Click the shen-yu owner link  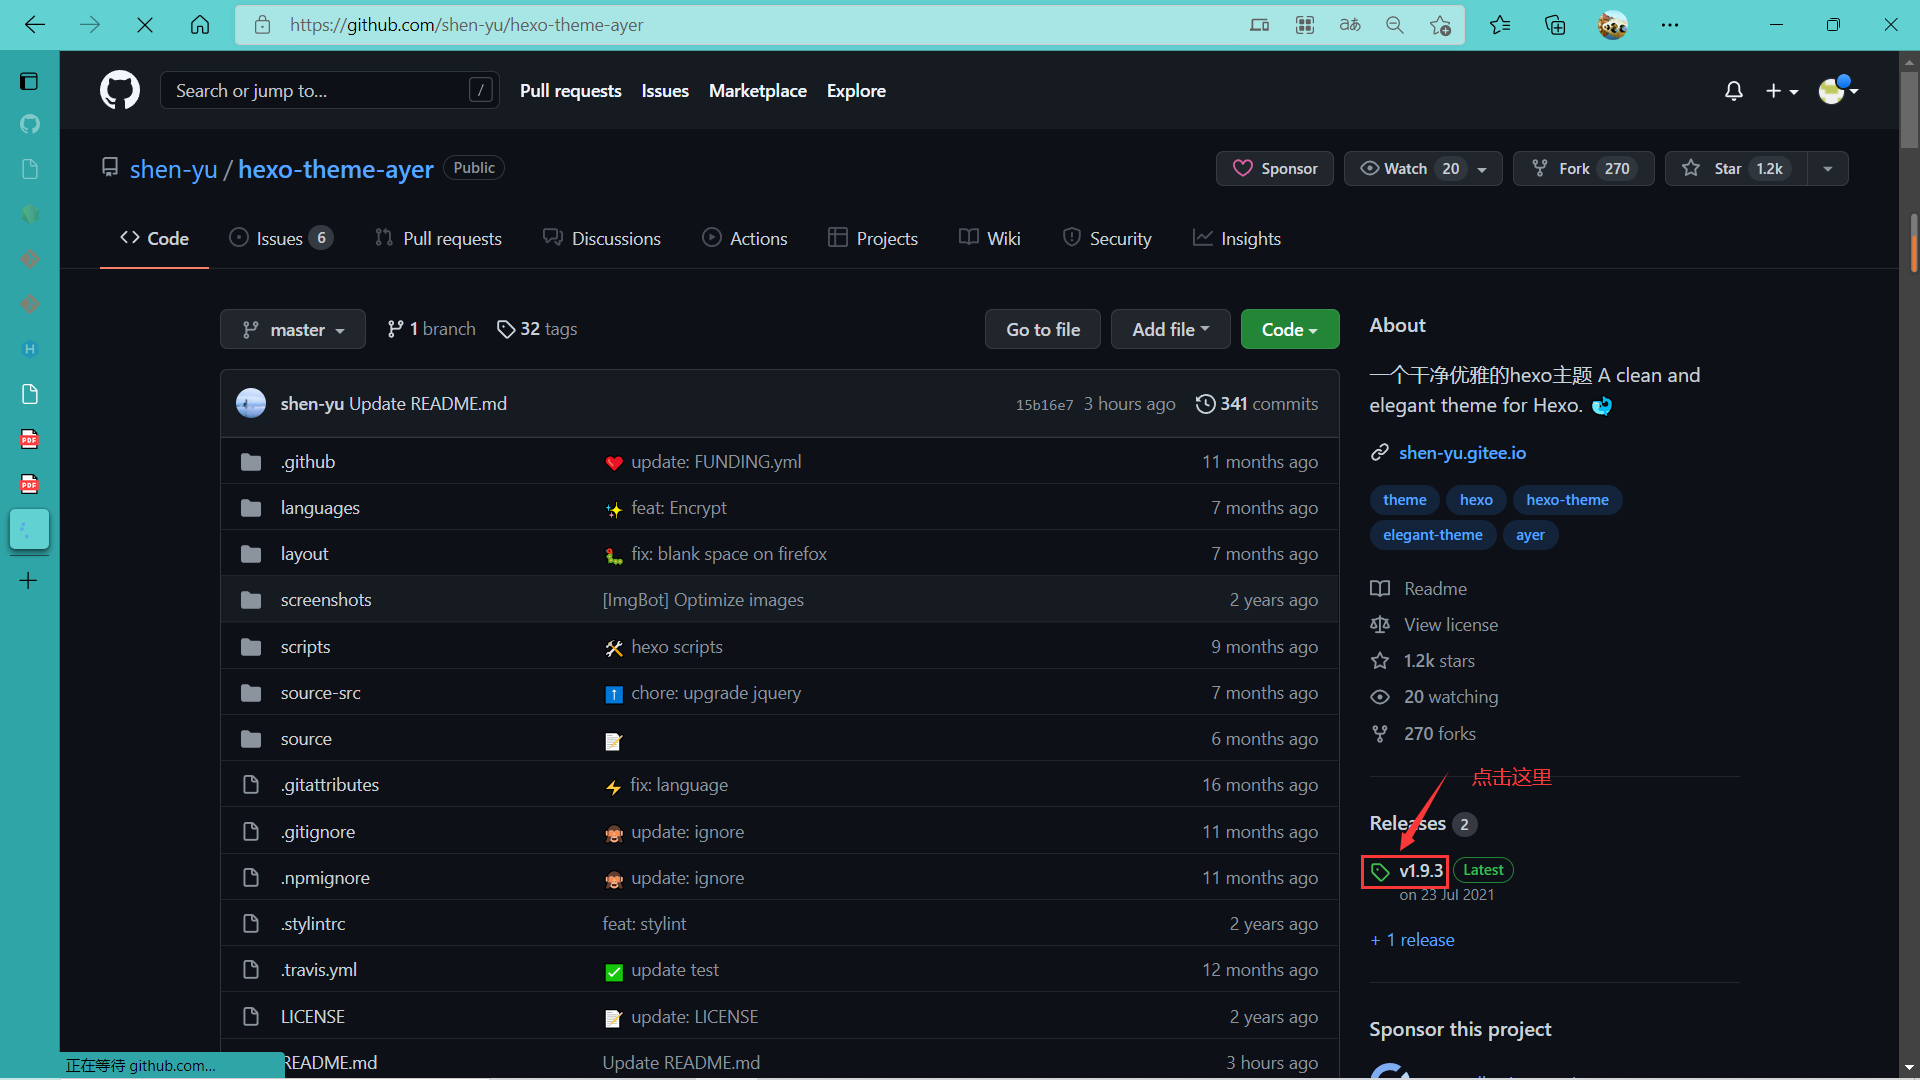click(173, 170)
